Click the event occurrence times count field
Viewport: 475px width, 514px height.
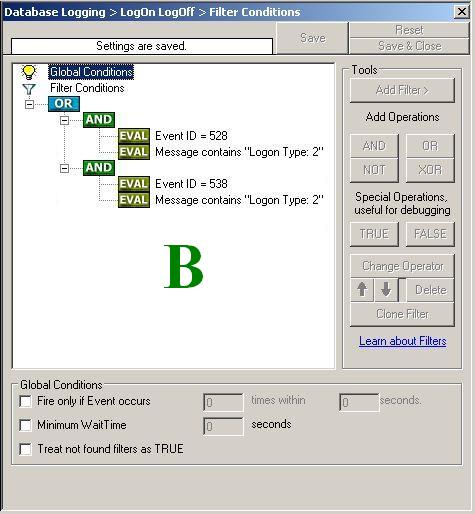tap(223, 402)
